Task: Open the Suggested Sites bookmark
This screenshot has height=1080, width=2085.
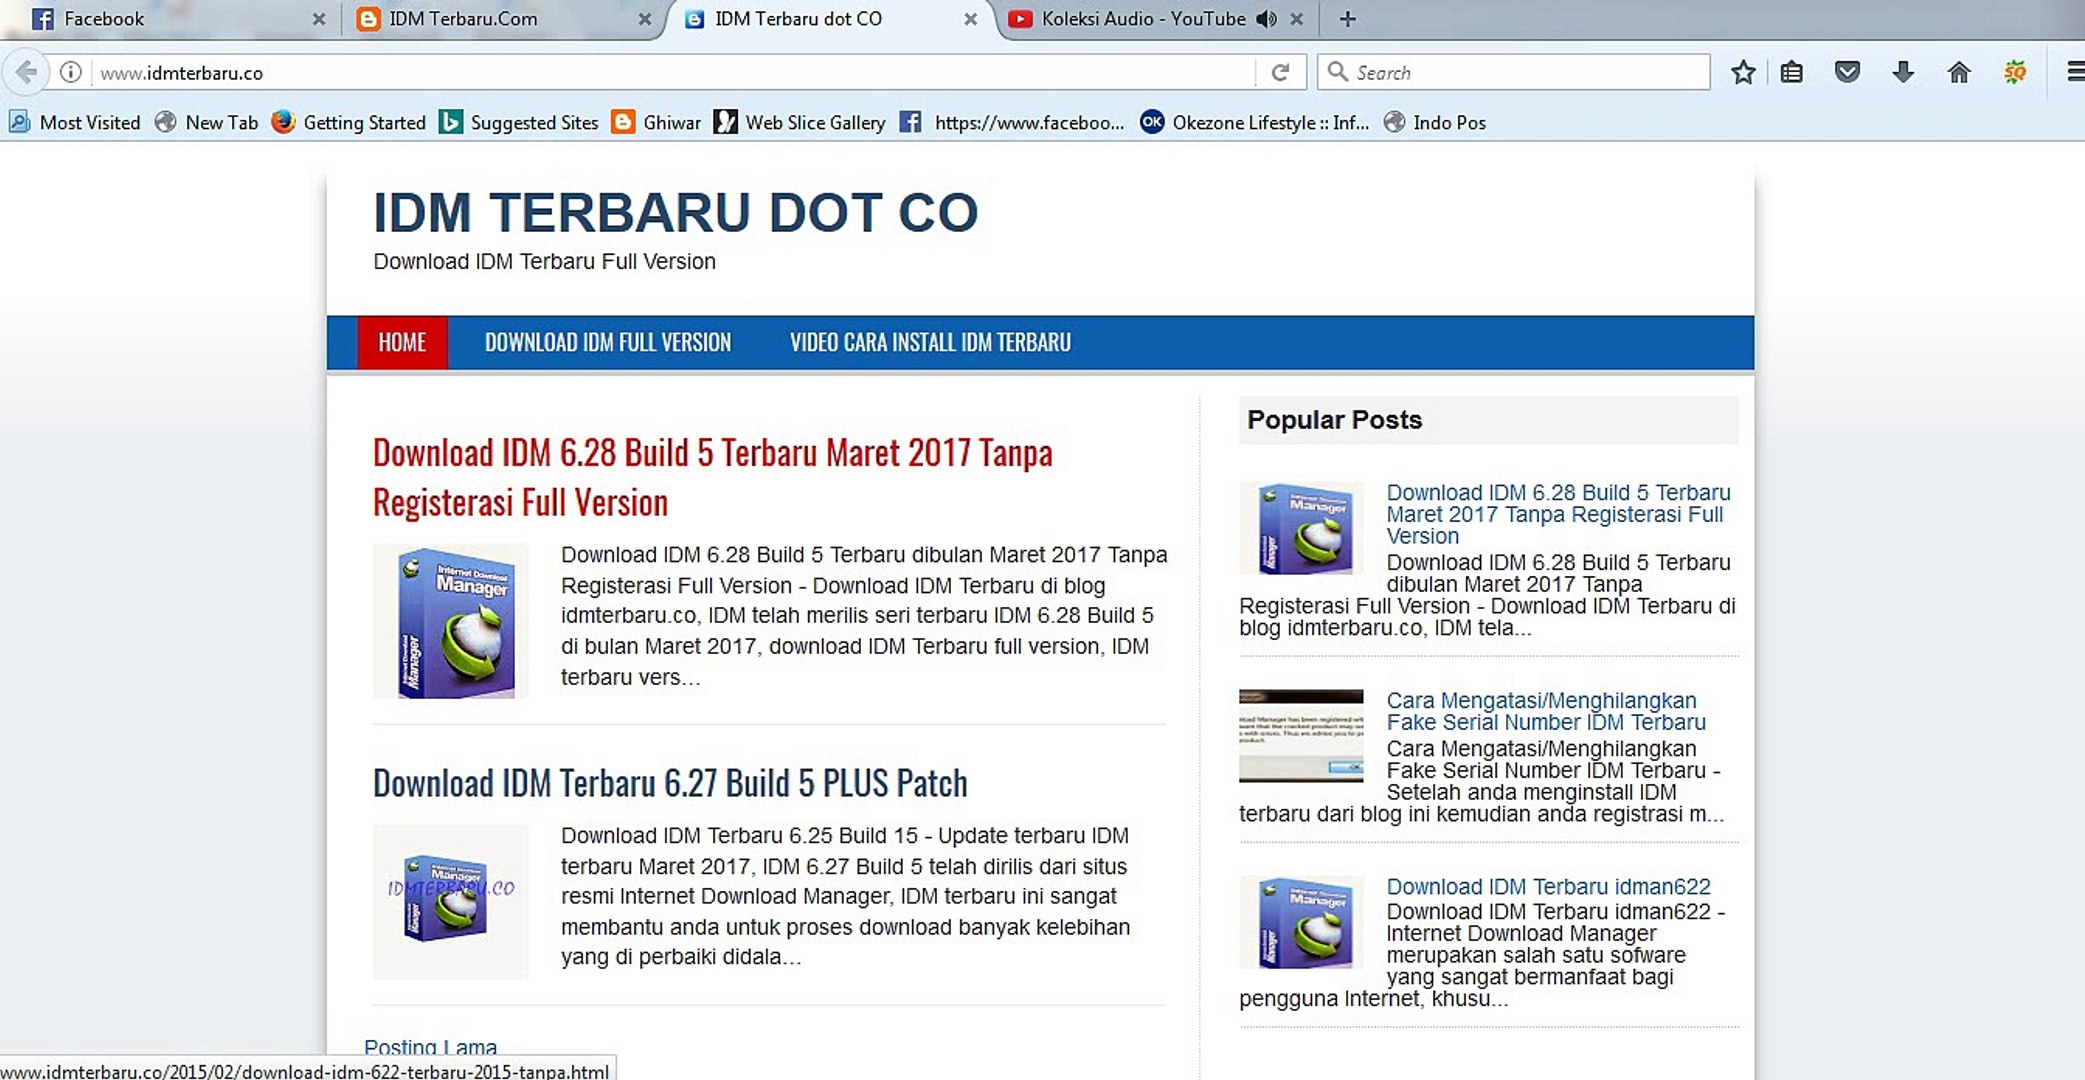Action: click(x=519, y=122)
